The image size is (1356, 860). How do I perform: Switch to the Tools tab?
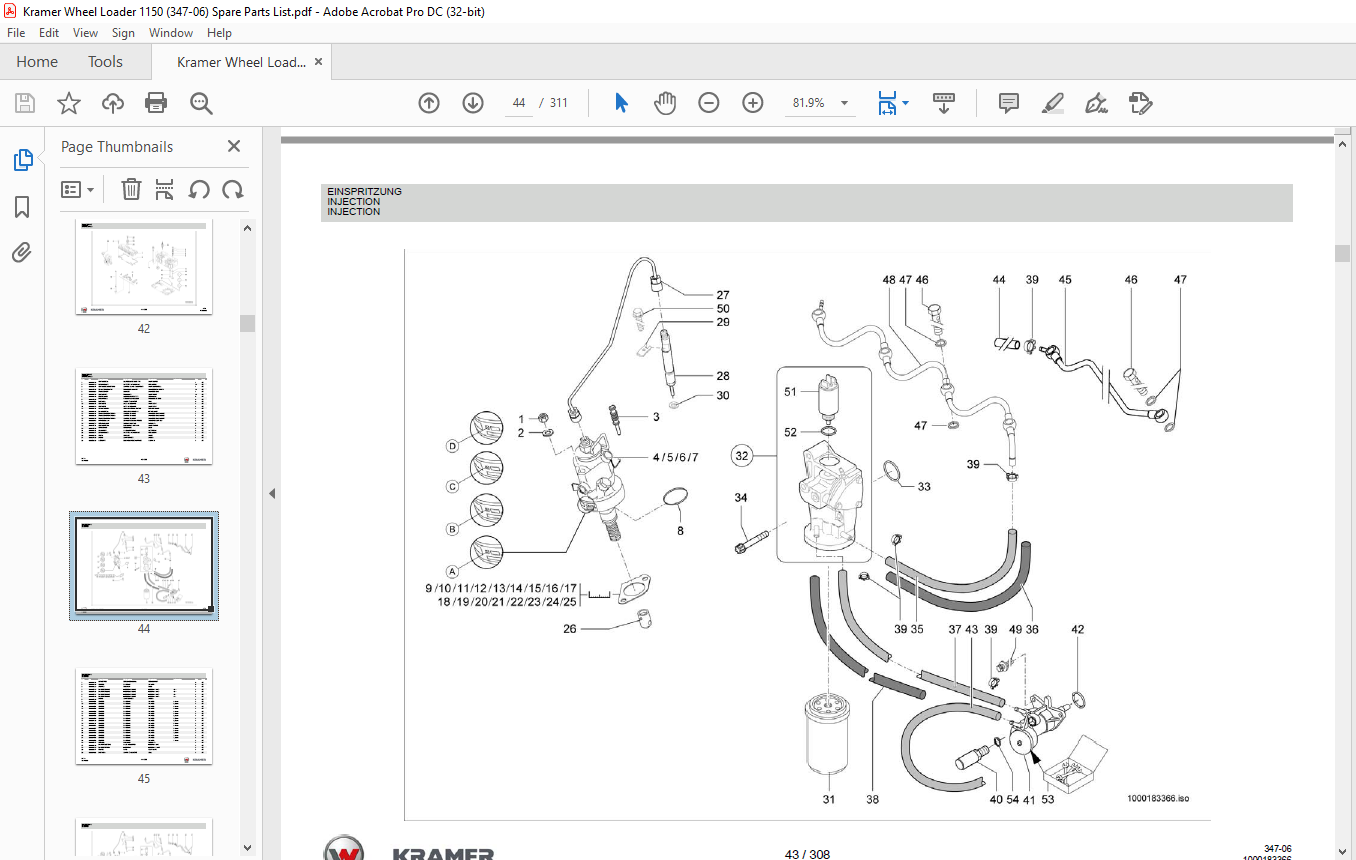105,62
